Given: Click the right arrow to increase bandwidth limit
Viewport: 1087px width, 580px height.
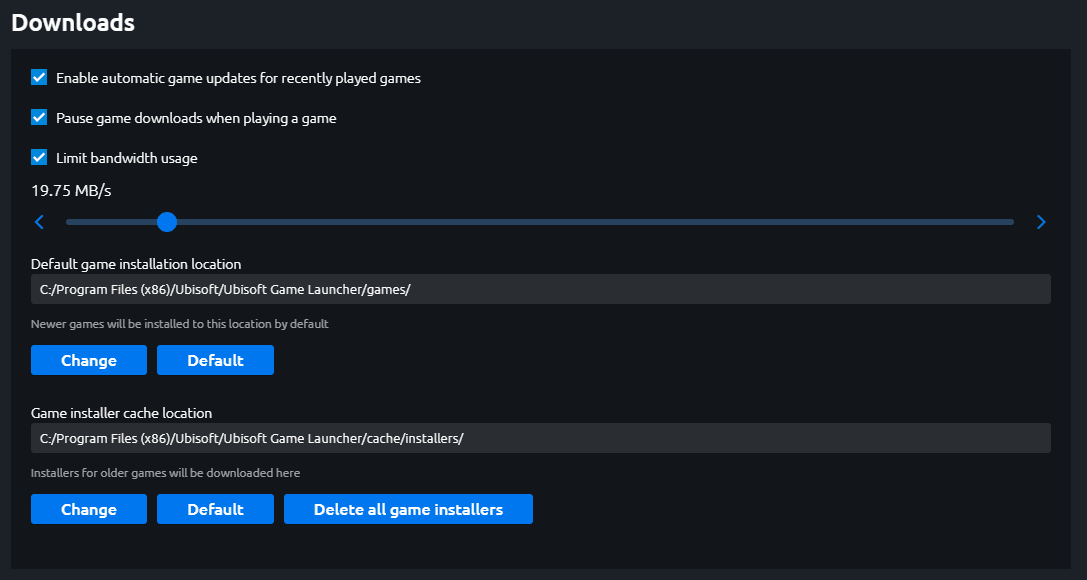Looking at the screenshot, I should [1041, 221].
